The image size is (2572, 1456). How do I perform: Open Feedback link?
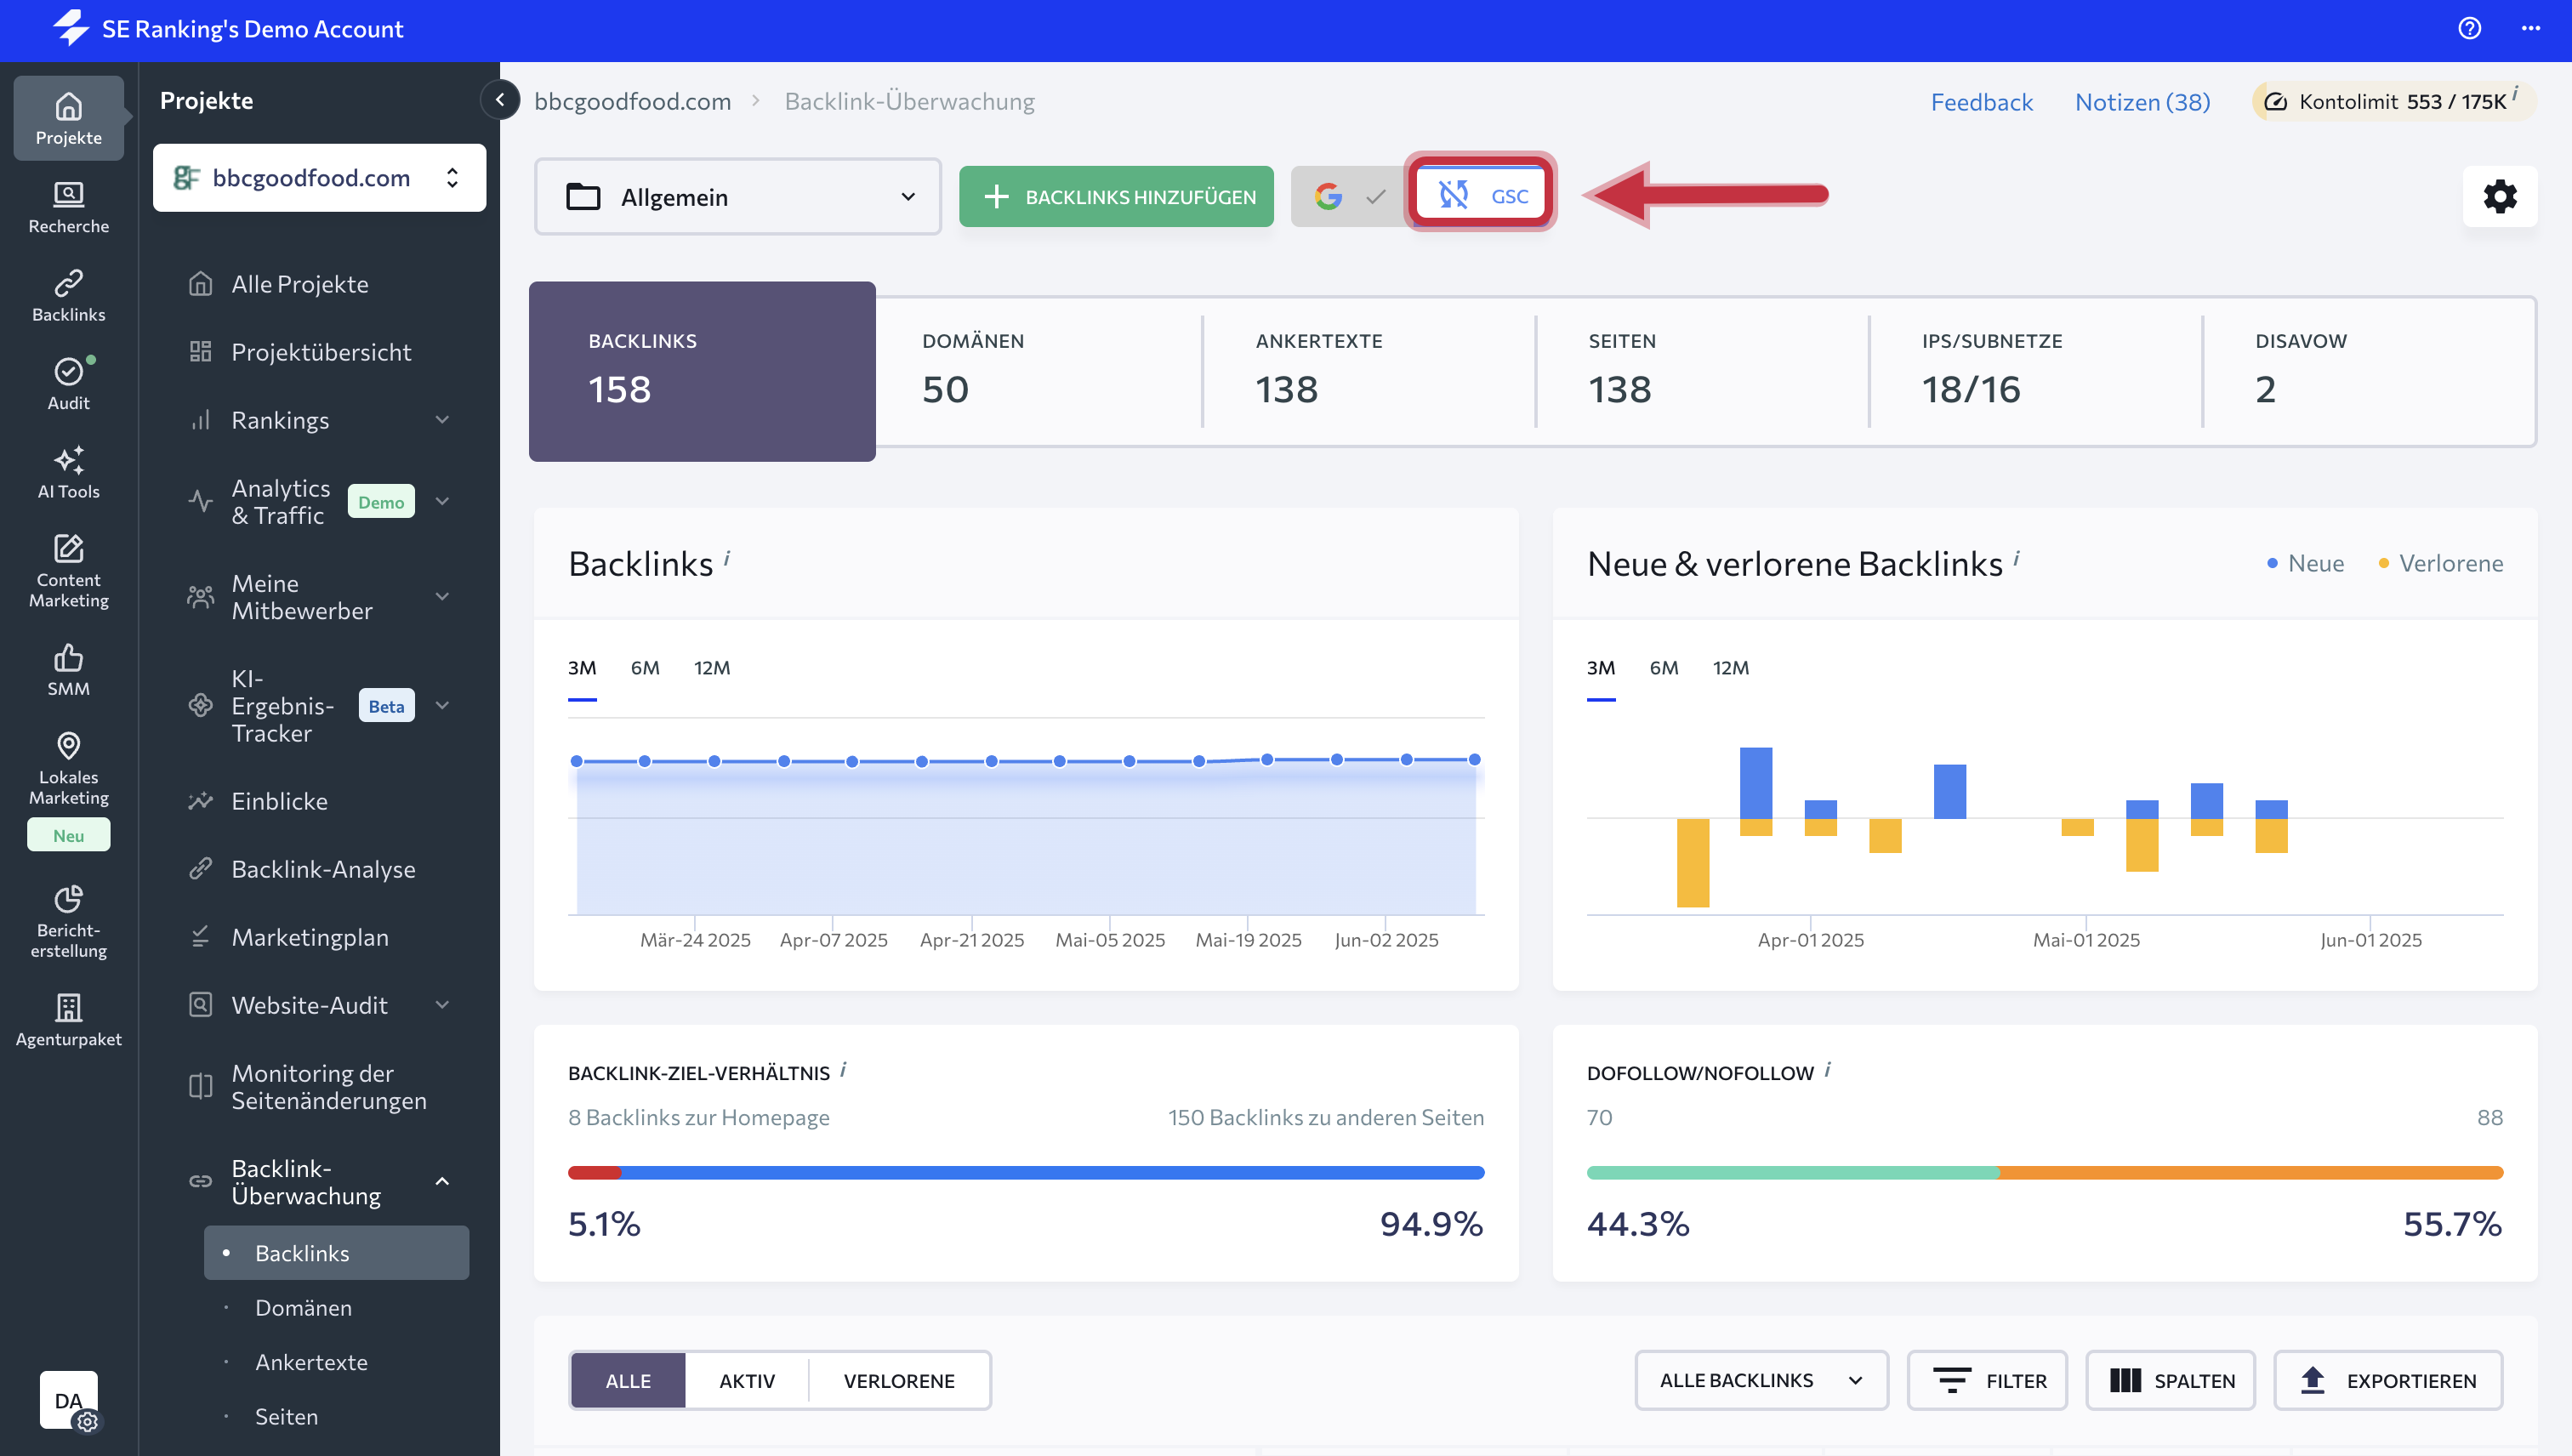[1981, 101]
